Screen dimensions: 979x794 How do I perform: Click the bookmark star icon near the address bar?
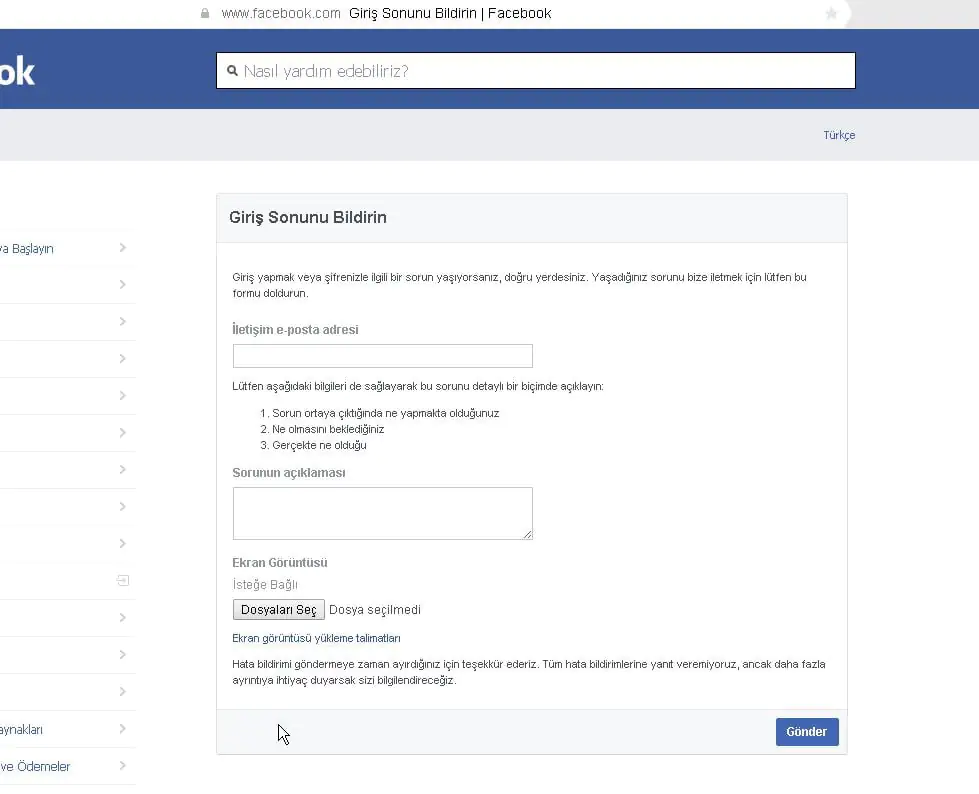click(x=833, y=13)
